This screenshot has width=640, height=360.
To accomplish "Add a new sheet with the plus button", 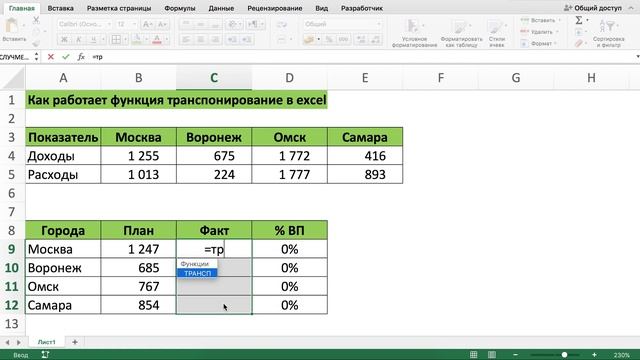I will coord(75,342).
